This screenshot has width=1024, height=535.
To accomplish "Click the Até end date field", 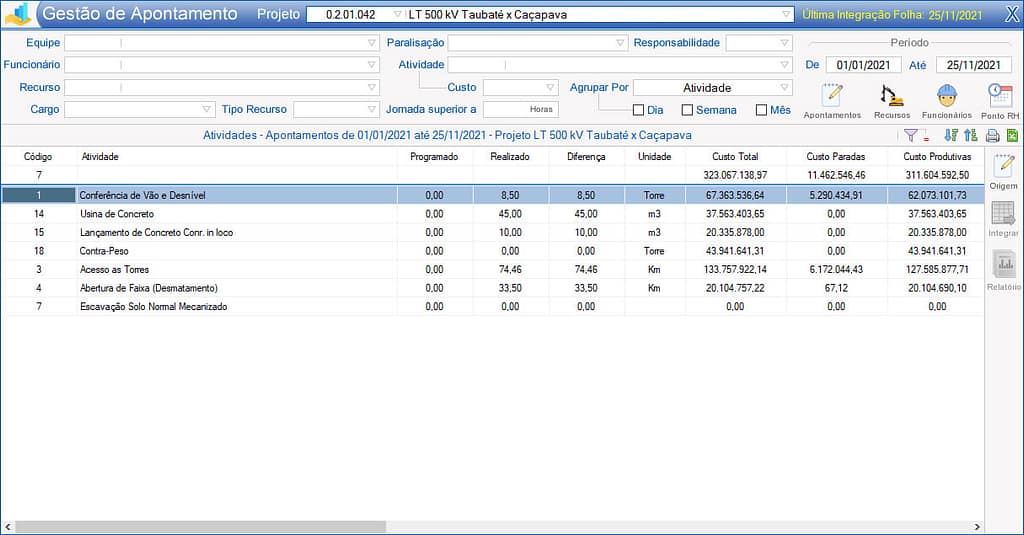I will tap(974, 65).
